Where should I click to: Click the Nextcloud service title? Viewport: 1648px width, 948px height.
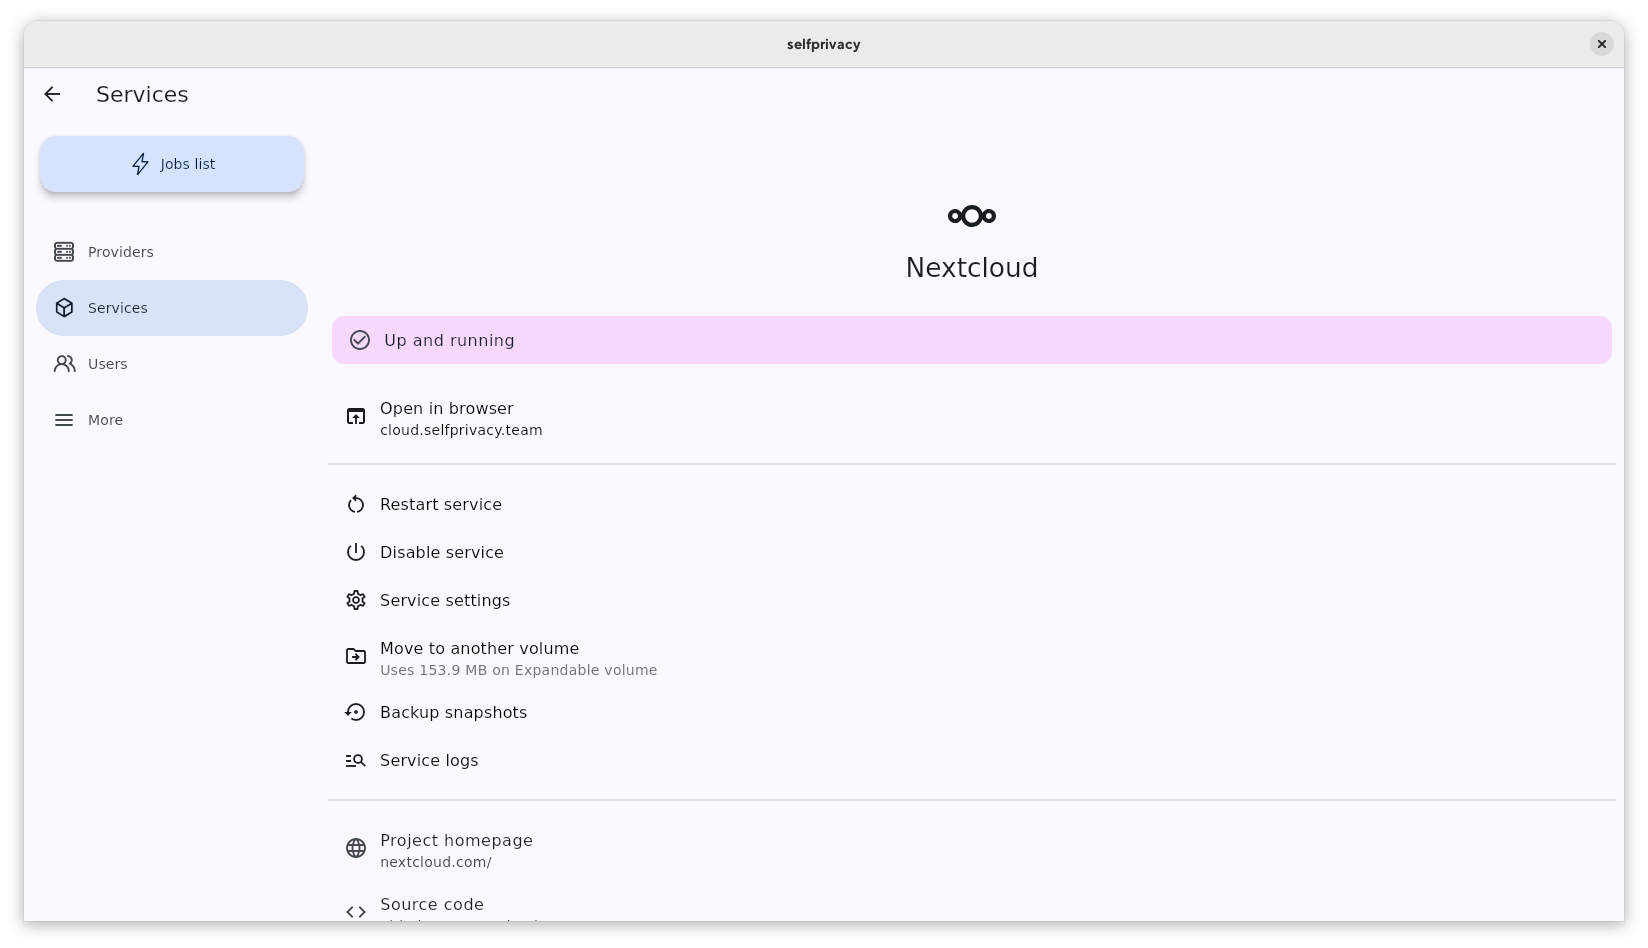(x=972, y=268)
